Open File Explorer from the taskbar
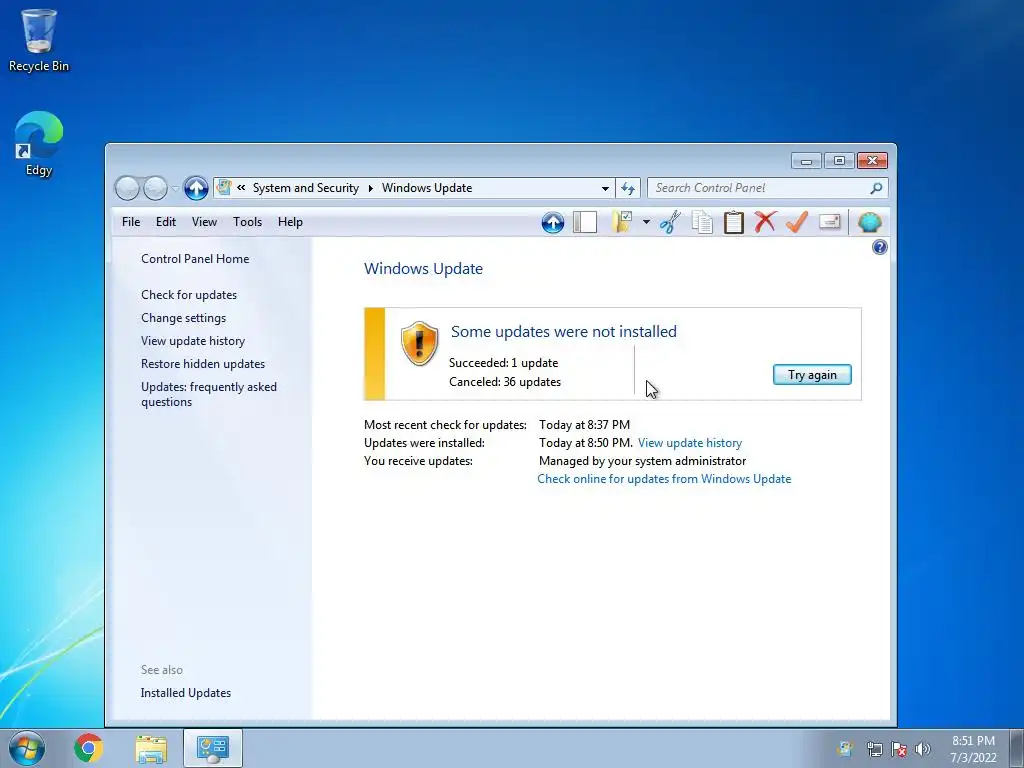Image resolution: width=1024 pixels, height=768 pixels. 151,748
